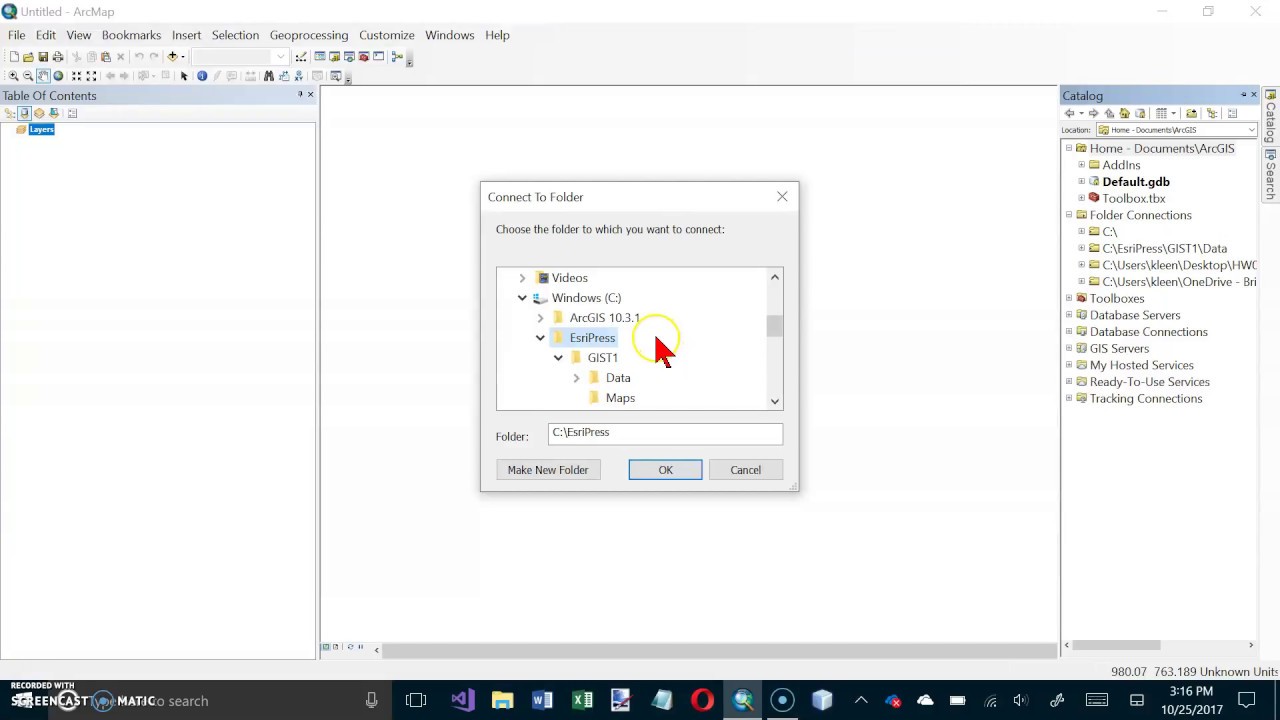Click the Fixed Zoom Out icon
The width and height of the screenshot is (1280, 720).
(91, 76)
